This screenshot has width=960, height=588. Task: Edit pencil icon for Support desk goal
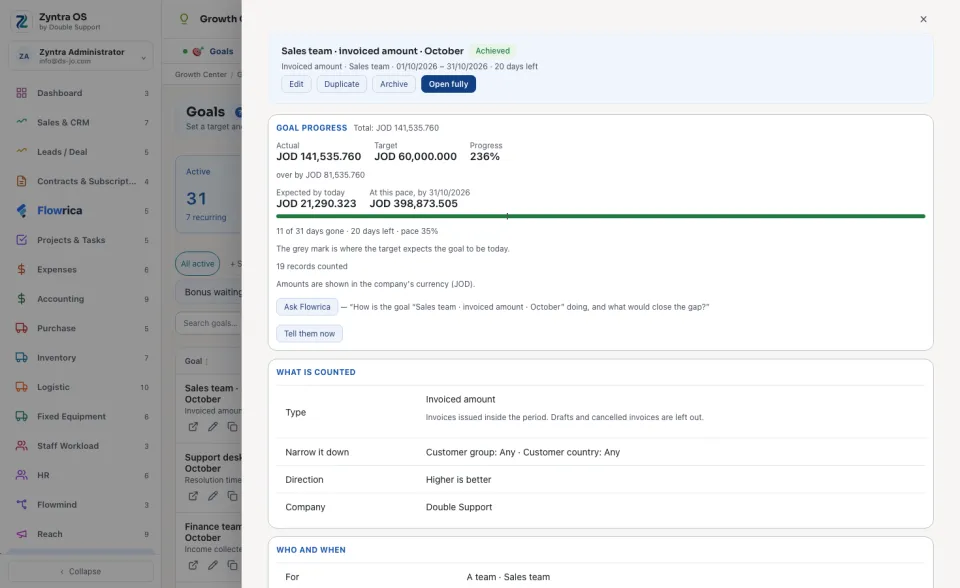pyautogui.click(x=212, y=496)
